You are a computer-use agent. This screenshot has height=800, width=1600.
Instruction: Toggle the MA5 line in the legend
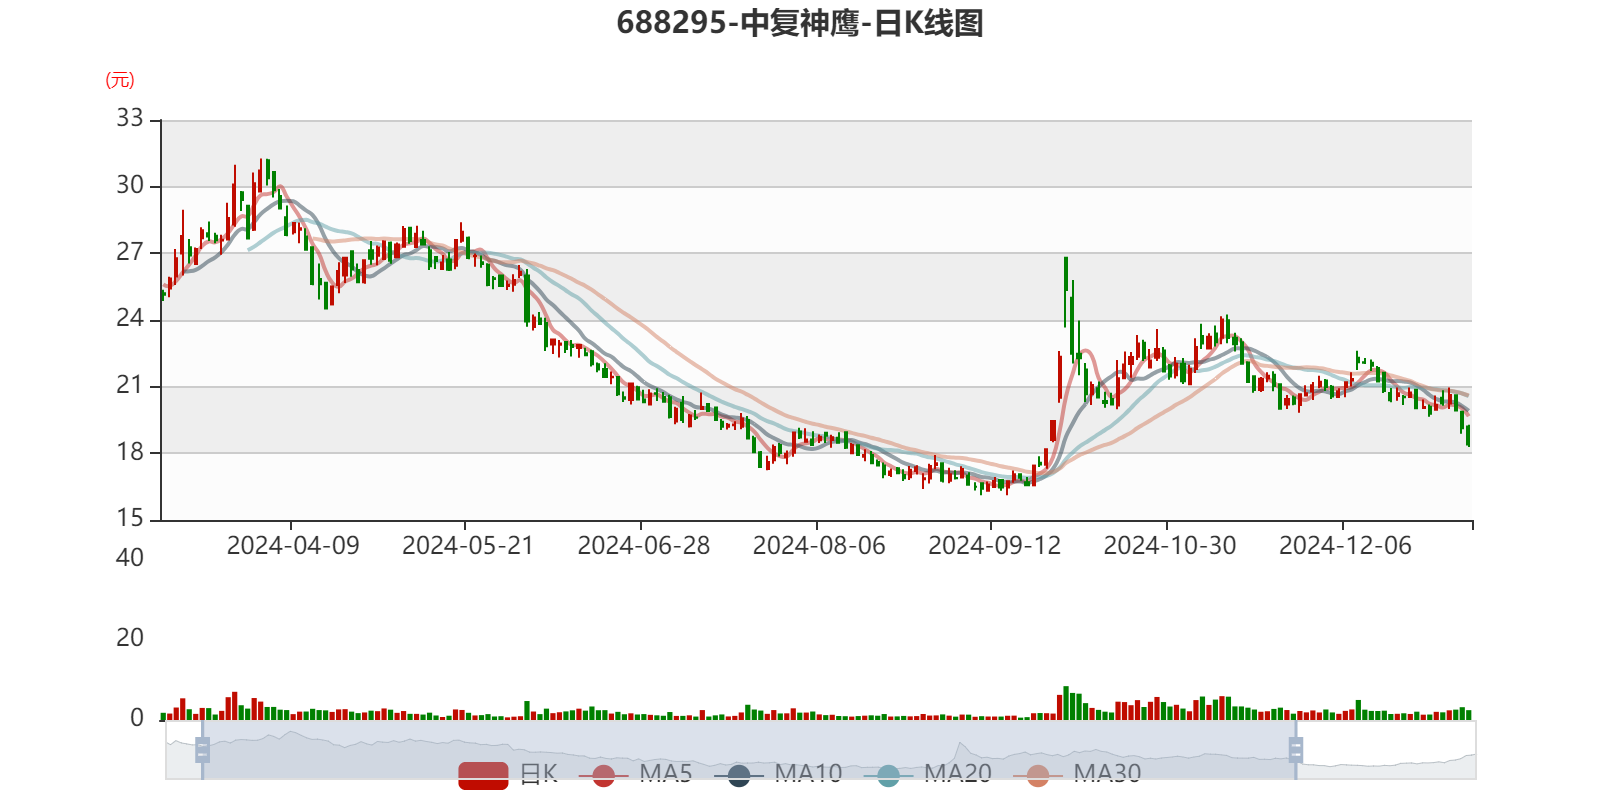(635, 775)
